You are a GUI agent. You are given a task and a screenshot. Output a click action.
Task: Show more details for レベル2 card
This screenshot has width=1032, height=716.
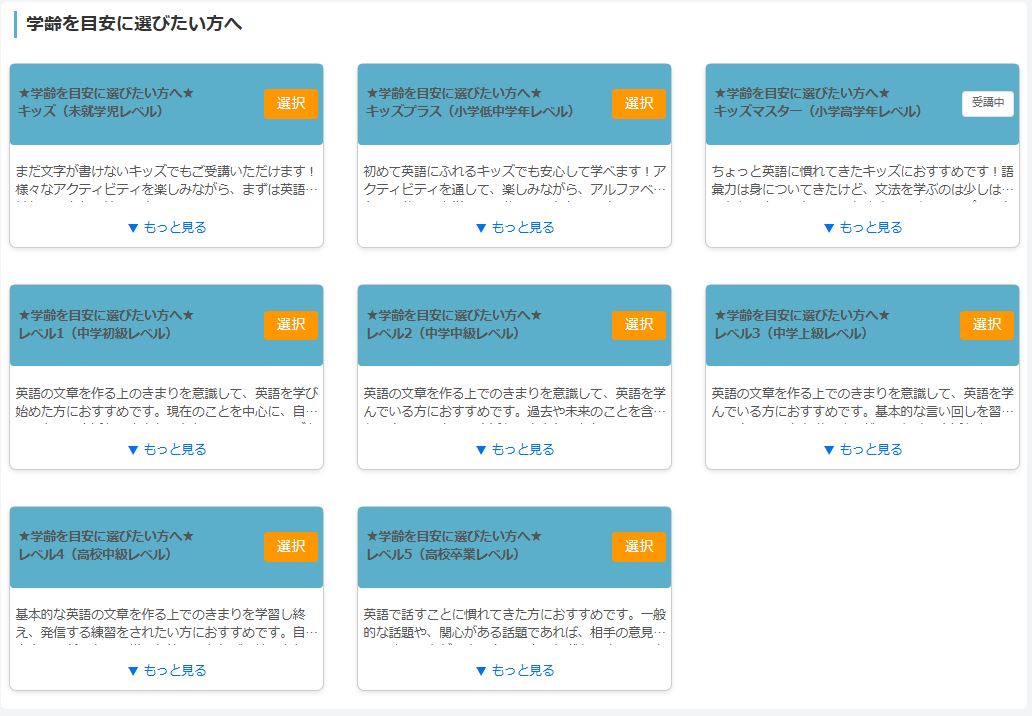[x=514, y=450]
